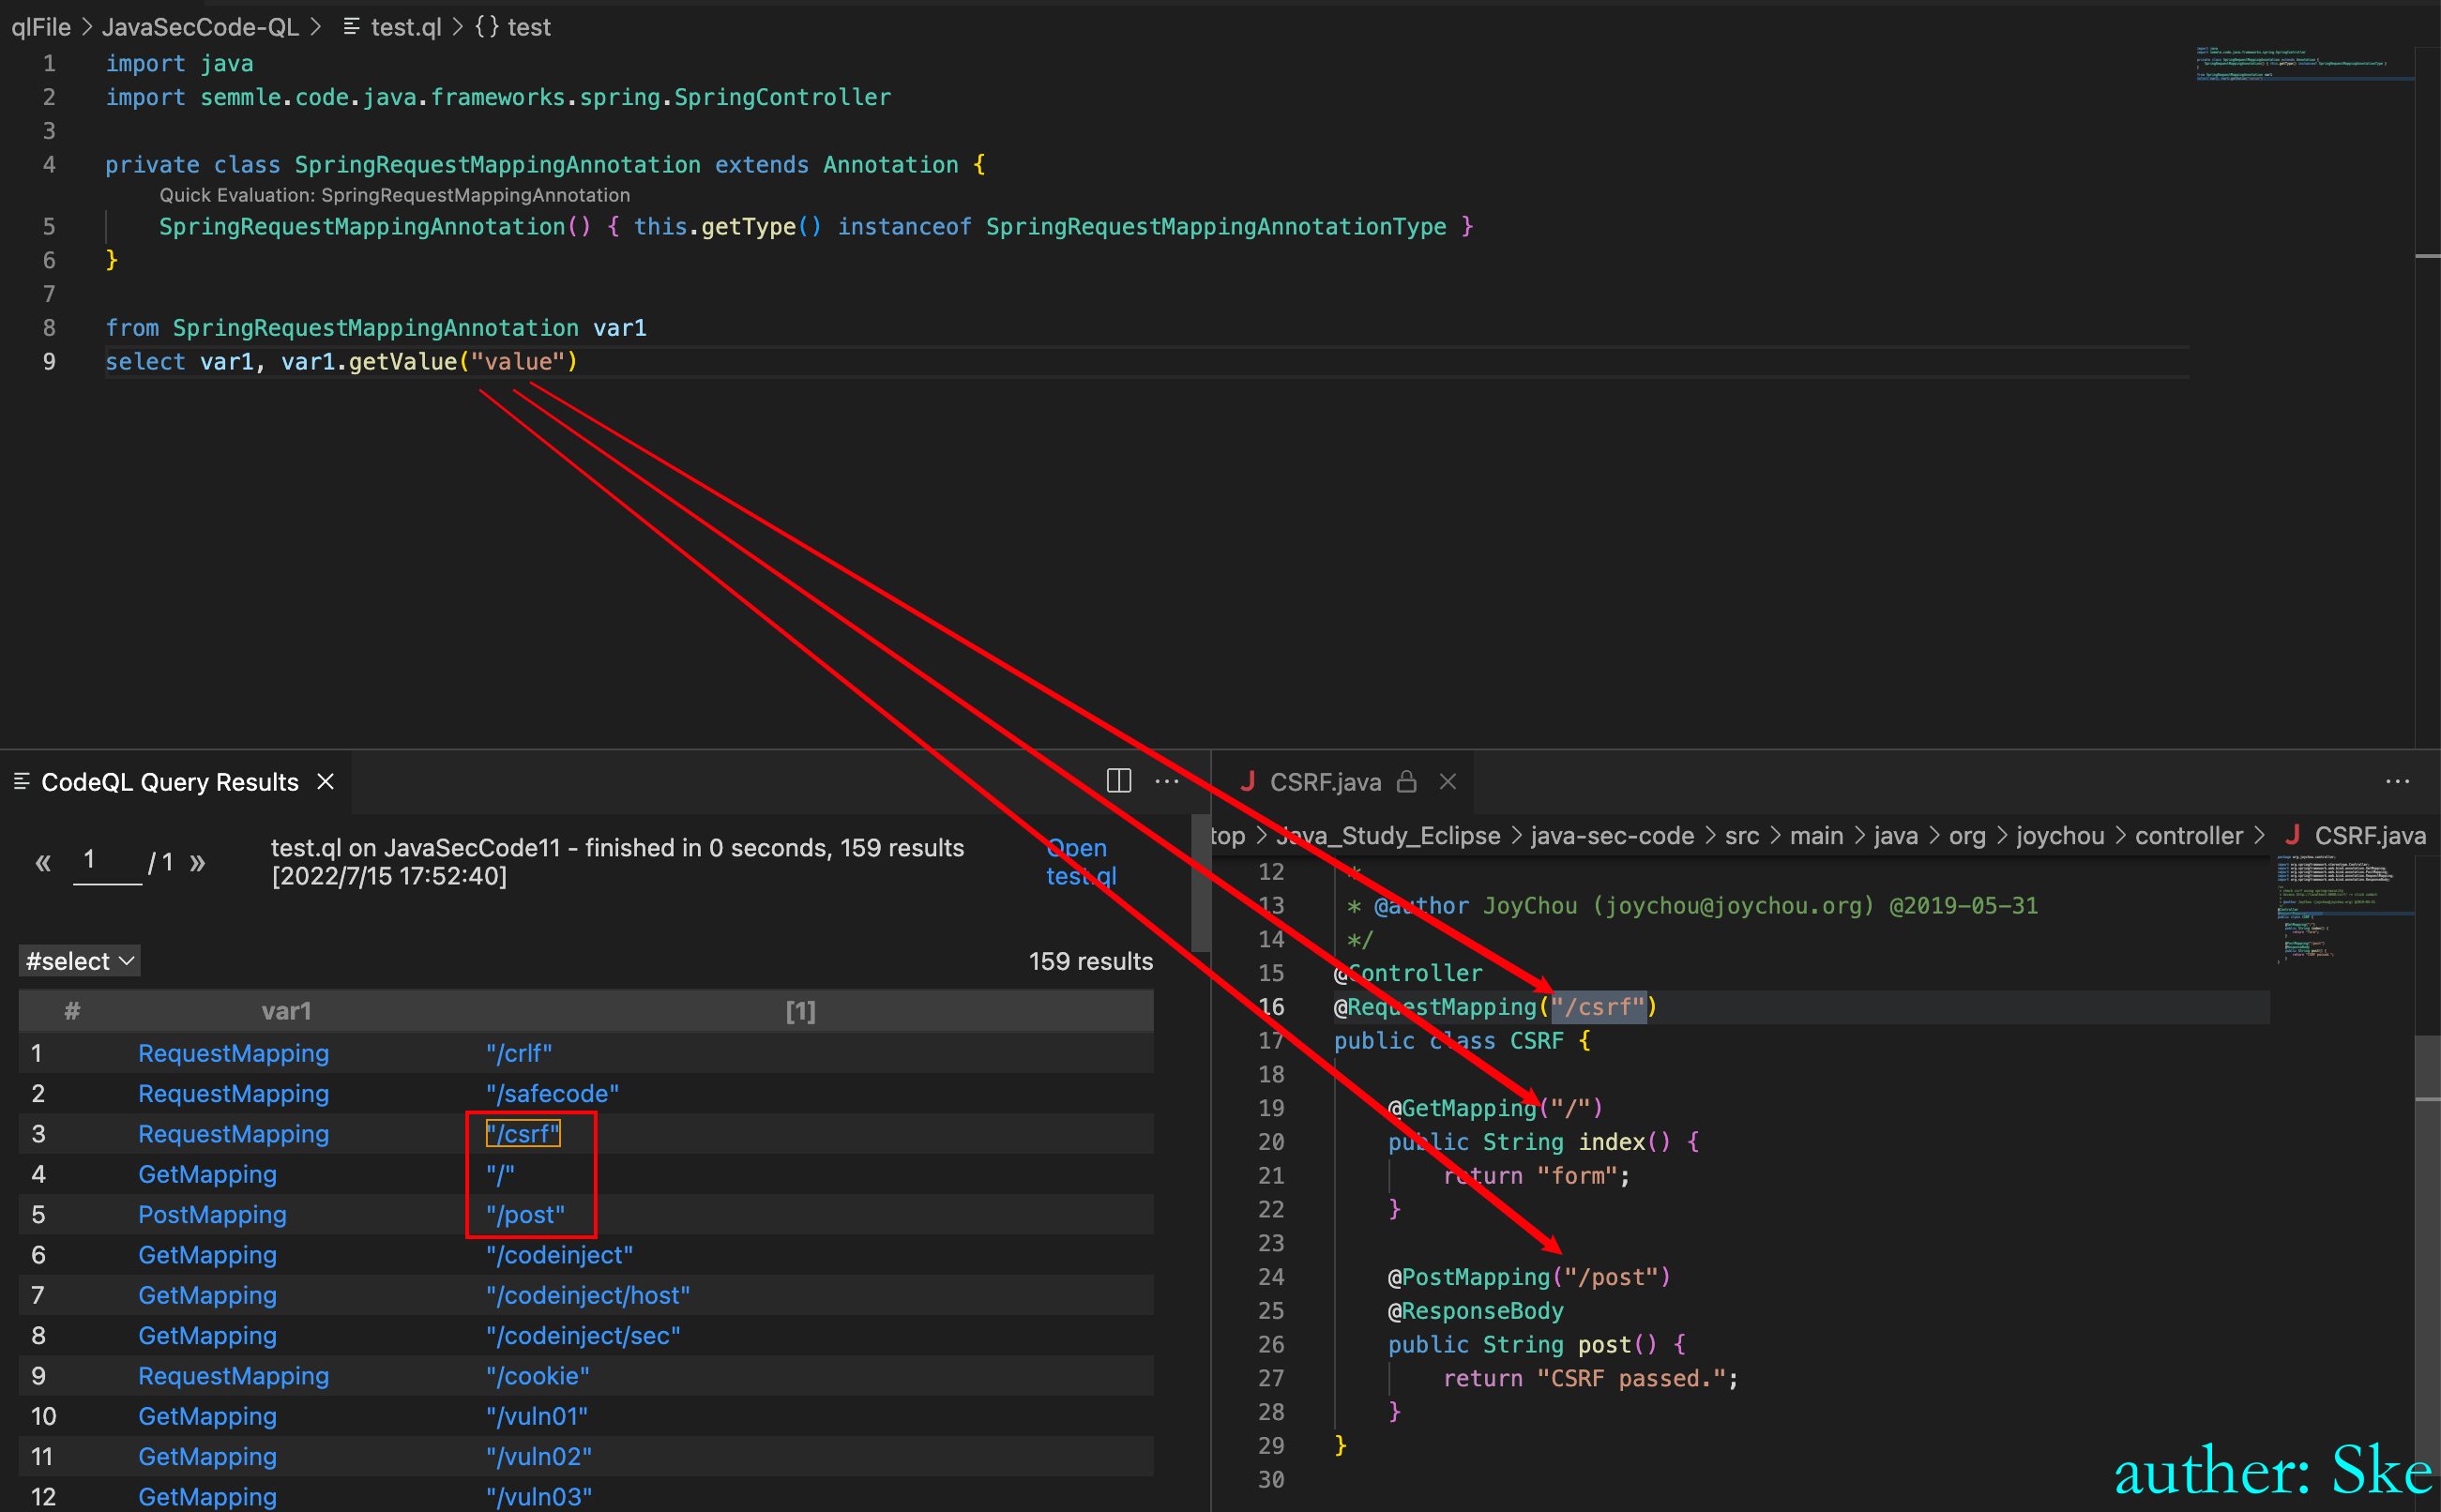Click src breadcrumb in CSRF.java editor
Viewport: 2441px width, 1512px height.
[x=1742, y=836]
